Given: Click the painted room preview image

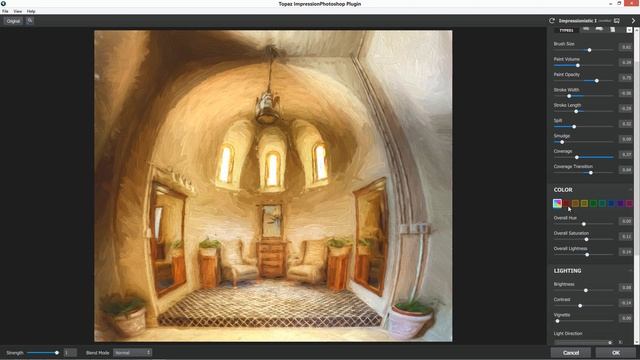Looking at the screenshot, I should coord(273,186).
